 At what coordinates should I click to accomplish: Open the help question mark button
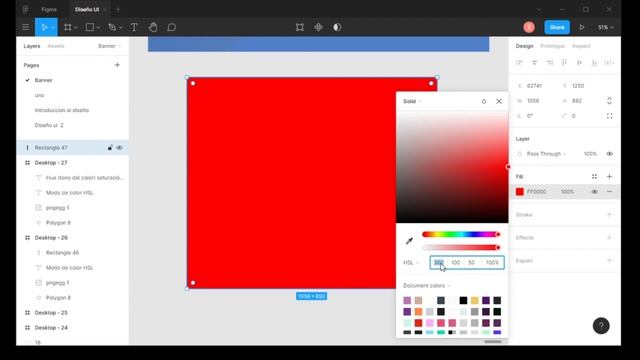pos(601,326)
